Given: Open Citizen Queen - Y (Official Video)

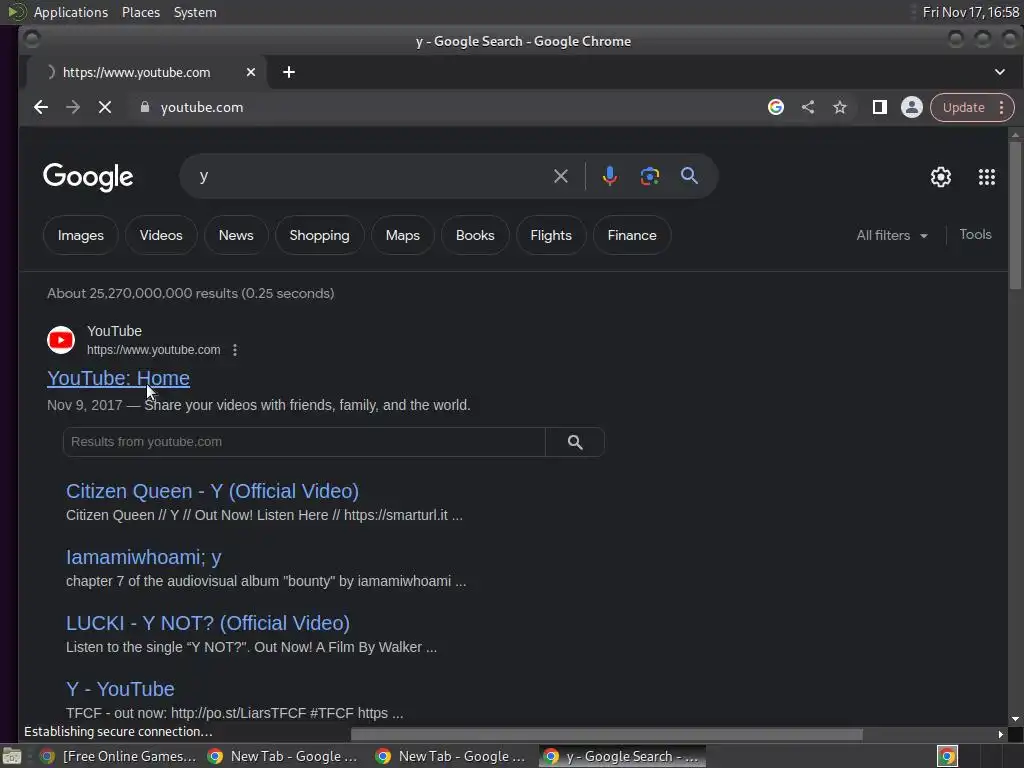Looking at the screenshot, I should (x=212, y=491).
